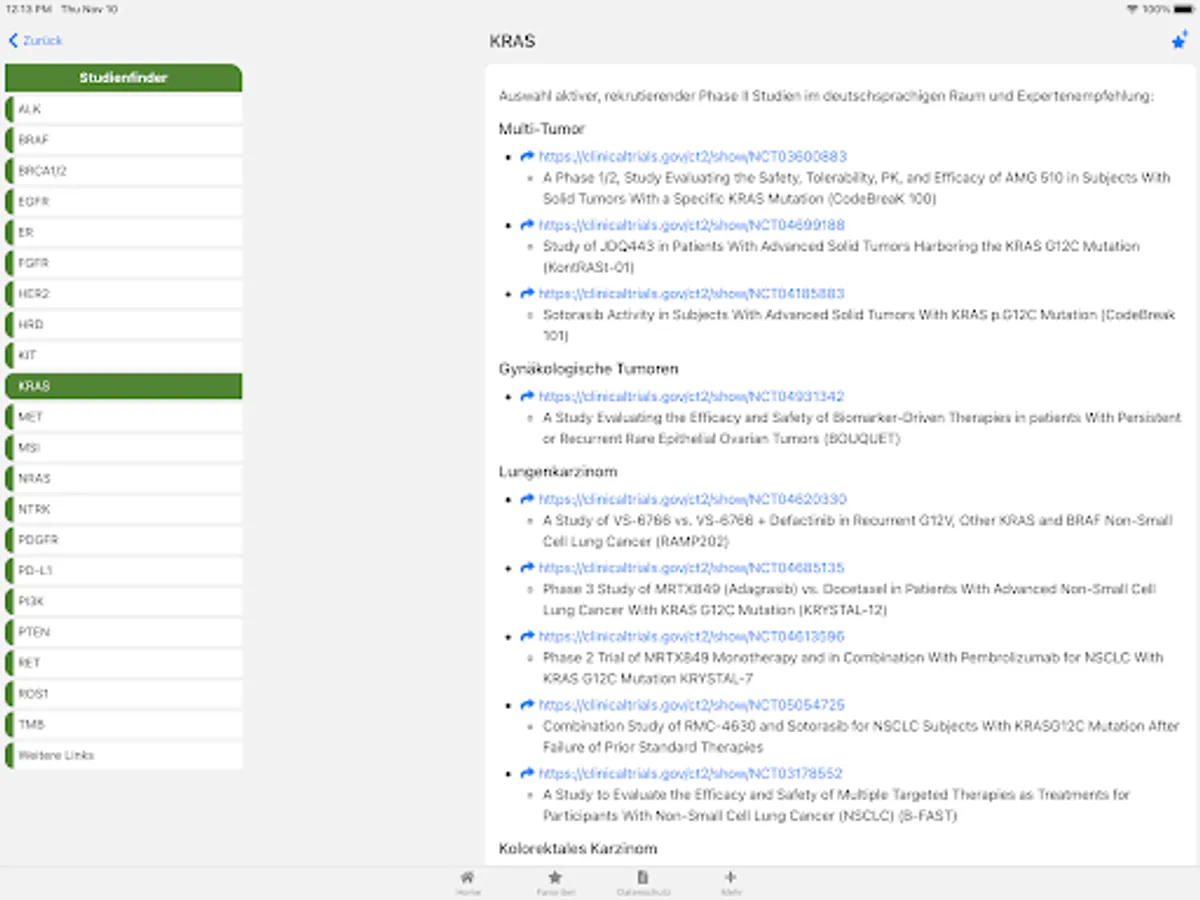This screenshot has height=900, width=1200.
Task: Tap share arrow icon beside NCT04620330
Action: [527, 500]
